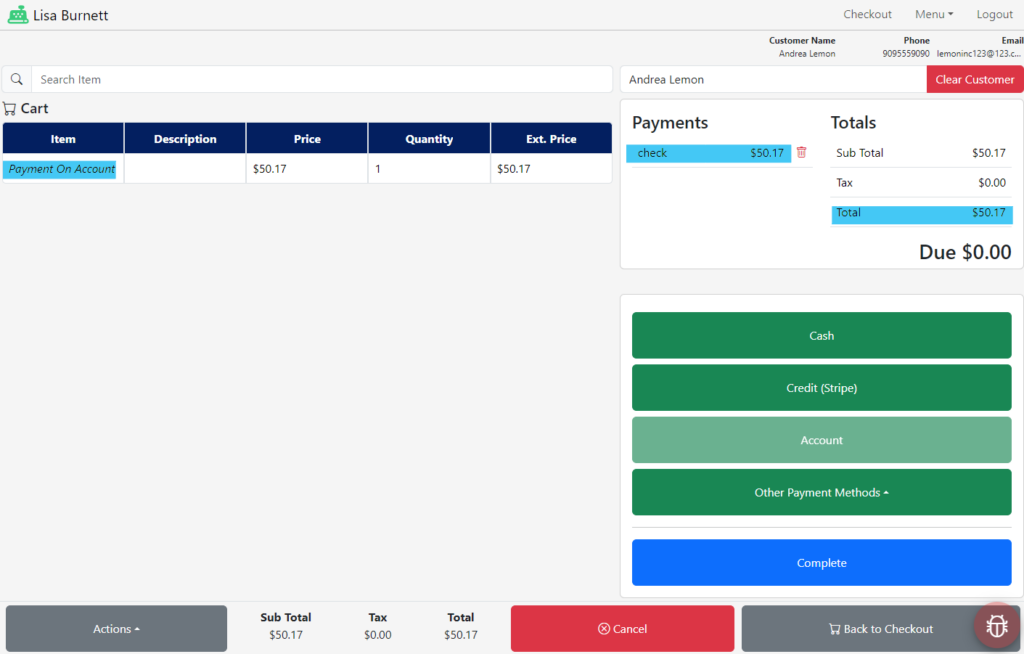
Task: Open the Other Payment Methods dropdown
Action: point(820,492)
